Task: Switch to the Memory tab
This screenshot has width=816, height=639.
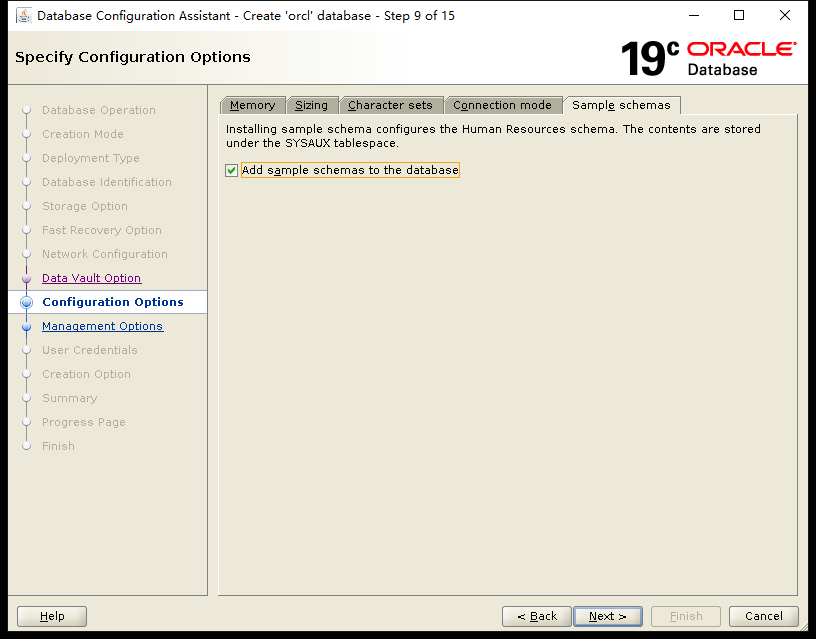Action: point(252,105)
